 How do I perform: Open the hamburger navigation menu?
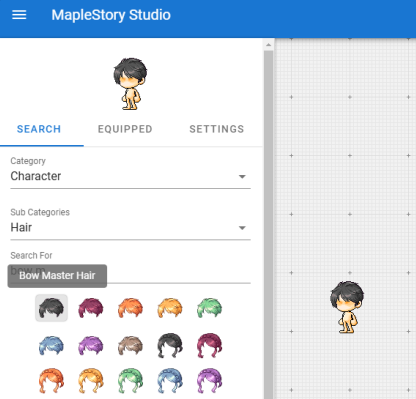coord(19,15)
